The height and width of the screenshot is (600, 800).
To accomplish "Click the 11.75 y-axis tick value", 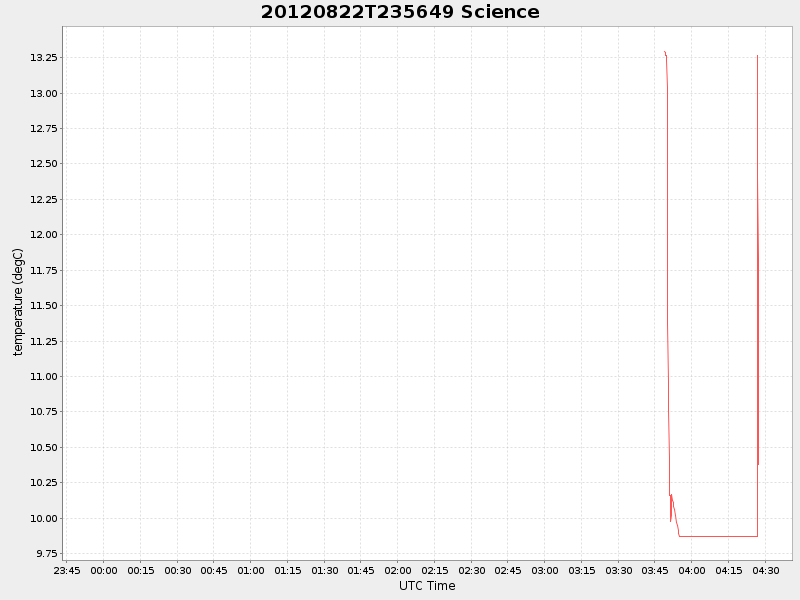I will pyautogui.click(x=43, y=270).
